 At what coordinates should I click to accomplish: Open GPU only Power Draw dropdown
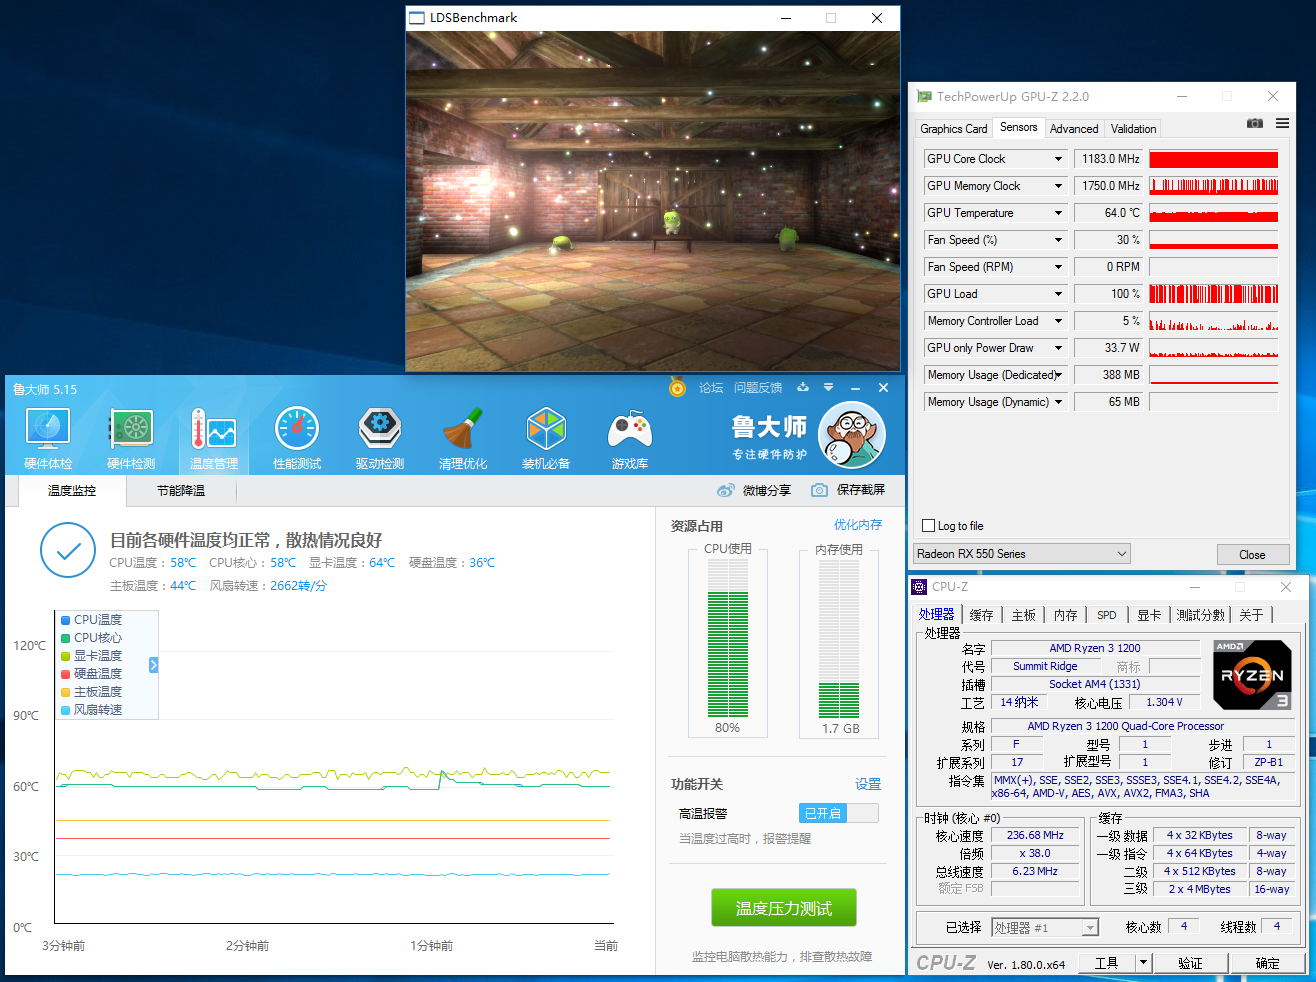tap(1058, 348)
